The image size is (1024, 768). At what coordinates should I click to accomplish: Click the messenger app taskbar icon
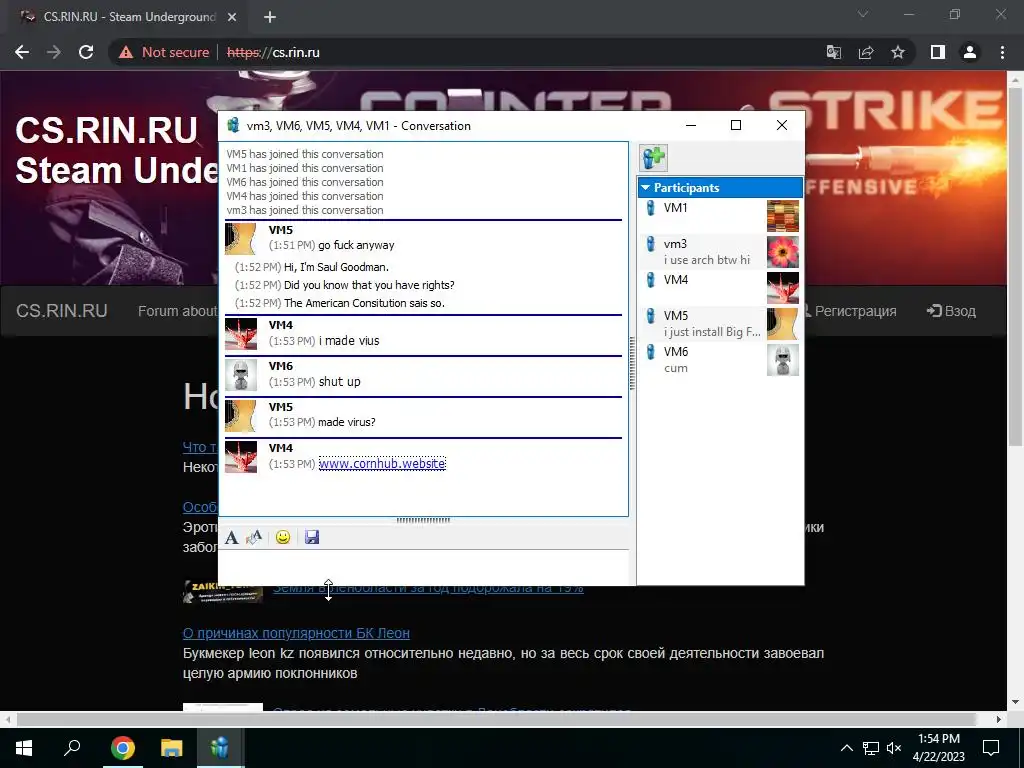220,748
